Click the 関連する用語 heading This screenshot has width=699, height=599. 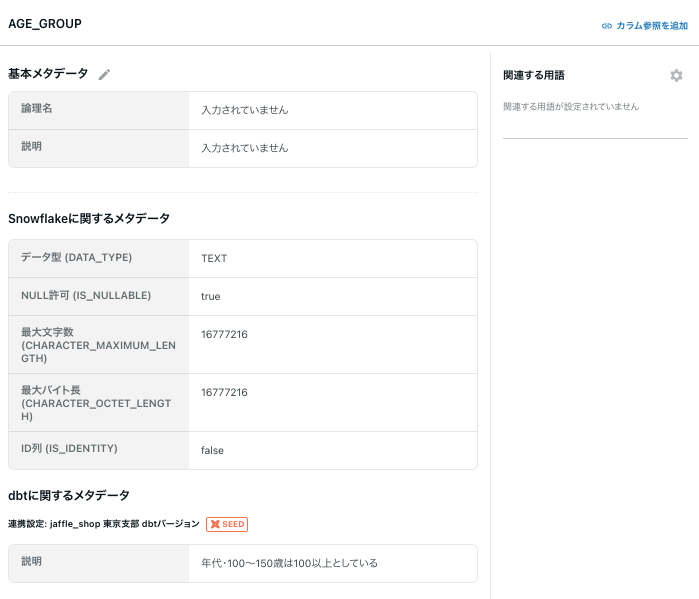534,75
